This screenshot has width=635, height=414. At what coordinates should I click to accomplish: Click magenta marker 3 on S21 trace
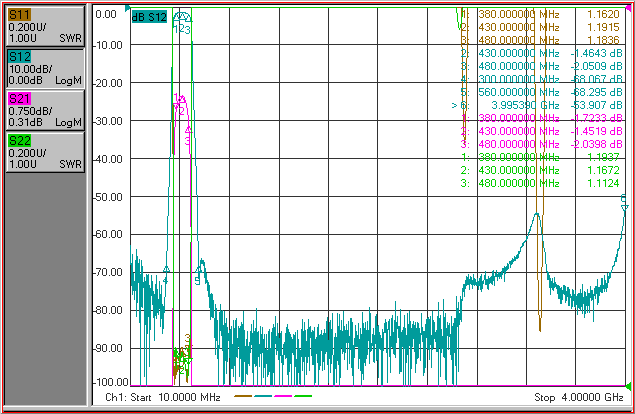pyautogui.click(x=188, y=130)
